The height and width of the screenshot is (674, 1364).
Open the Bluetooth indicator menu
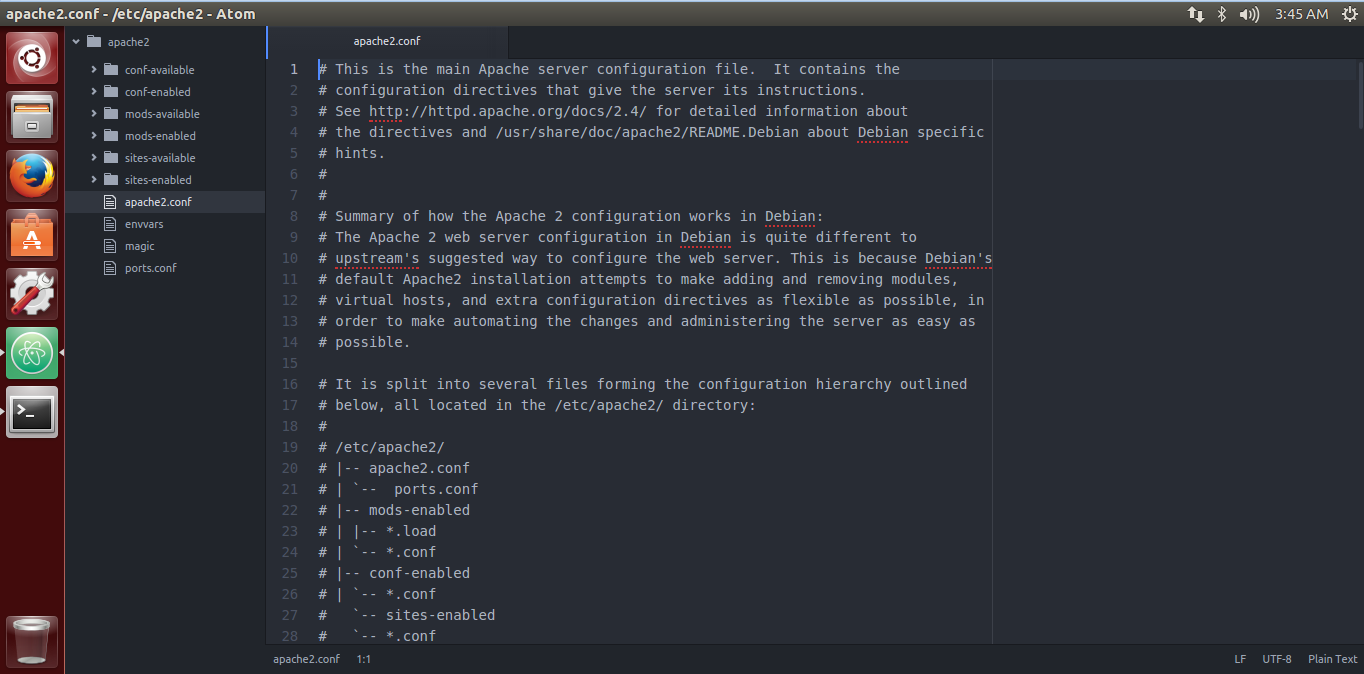pos(1222,14)
